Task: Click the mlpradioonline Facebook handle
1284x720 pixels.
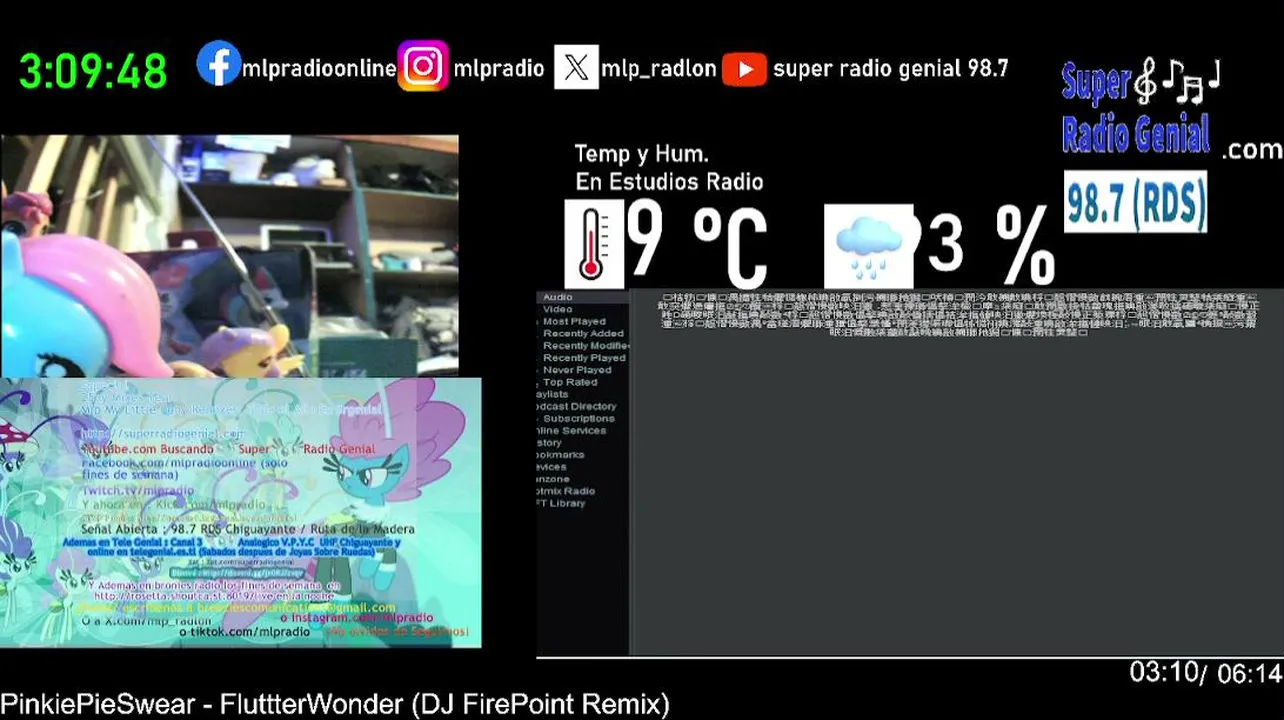Action: click(x=319, y=68)
